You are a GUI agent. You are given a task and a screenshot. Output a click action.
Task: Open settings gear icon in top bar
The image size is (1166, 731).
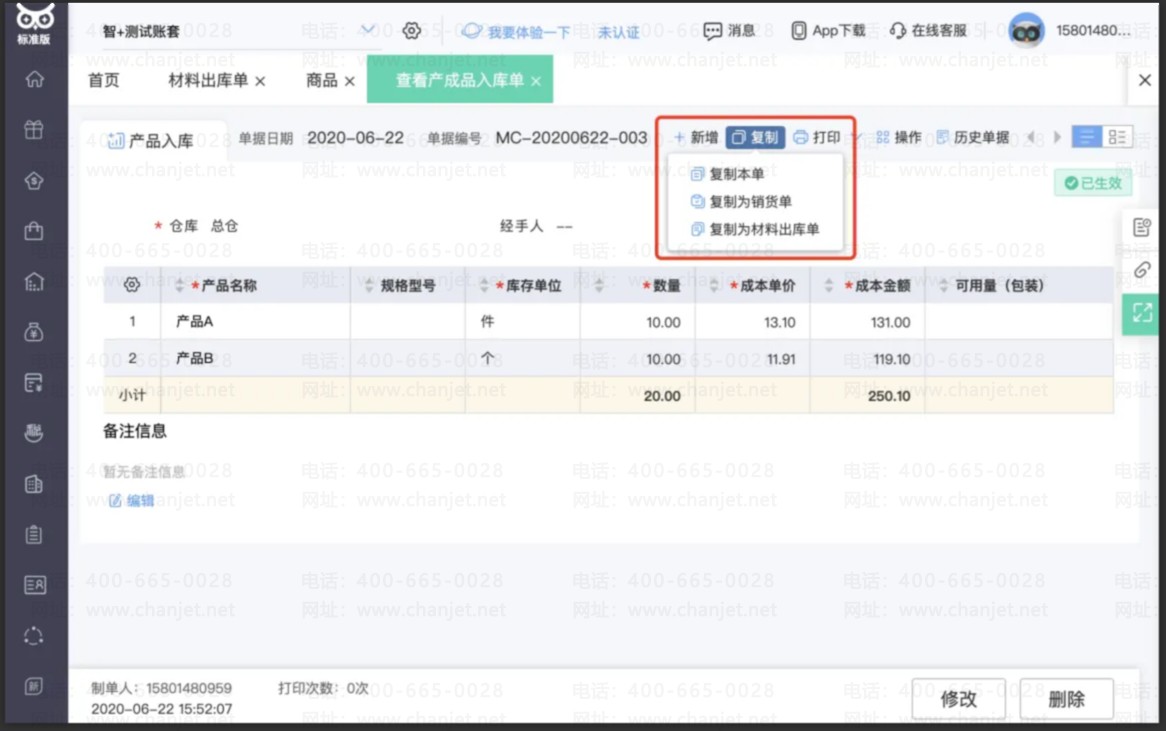pyautogui.click(x=411, y=31)
